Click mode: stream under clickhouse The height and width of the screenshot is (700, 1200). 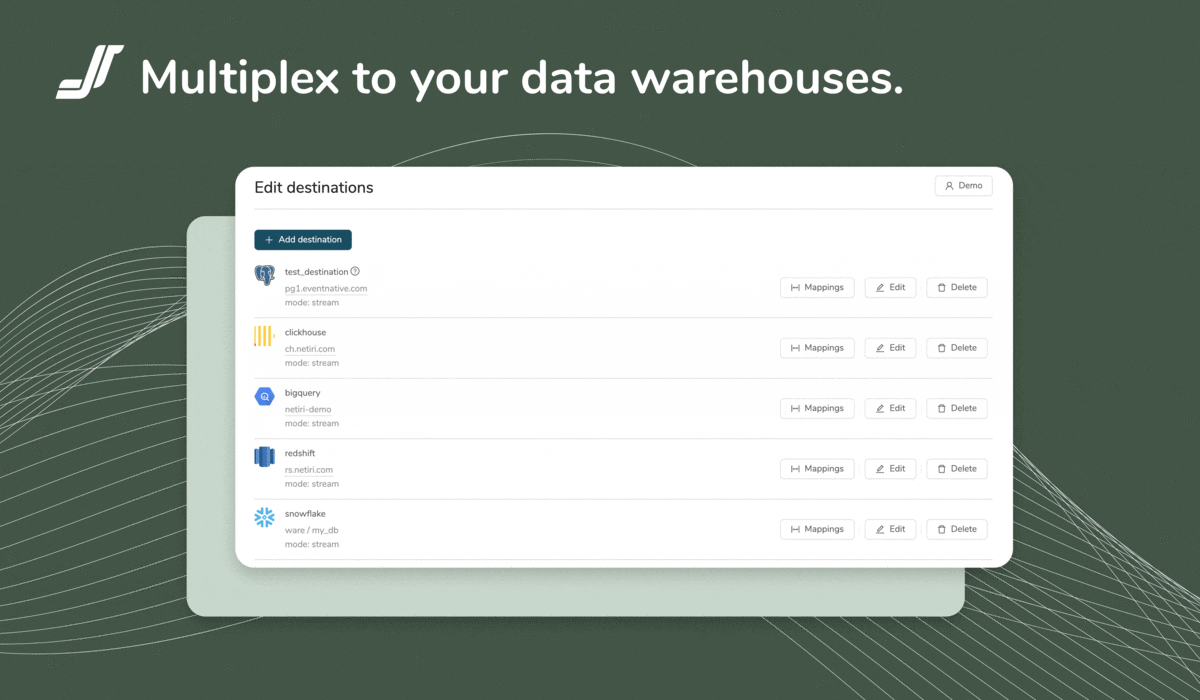tap(312, 363)
